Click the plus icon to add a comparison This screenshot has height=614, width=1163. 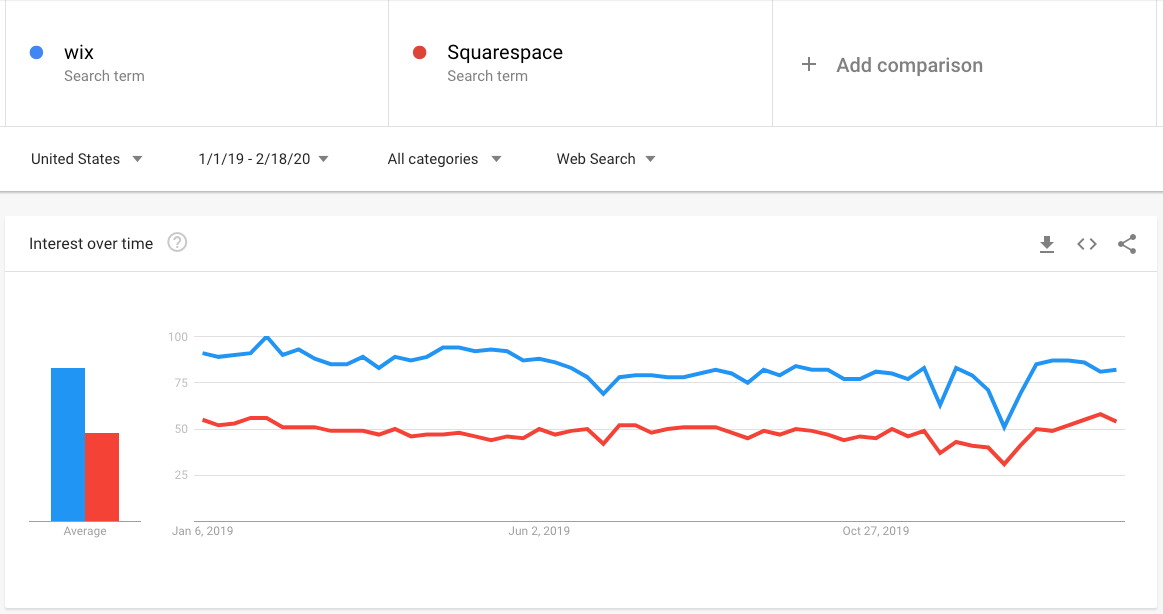[808, 64]
